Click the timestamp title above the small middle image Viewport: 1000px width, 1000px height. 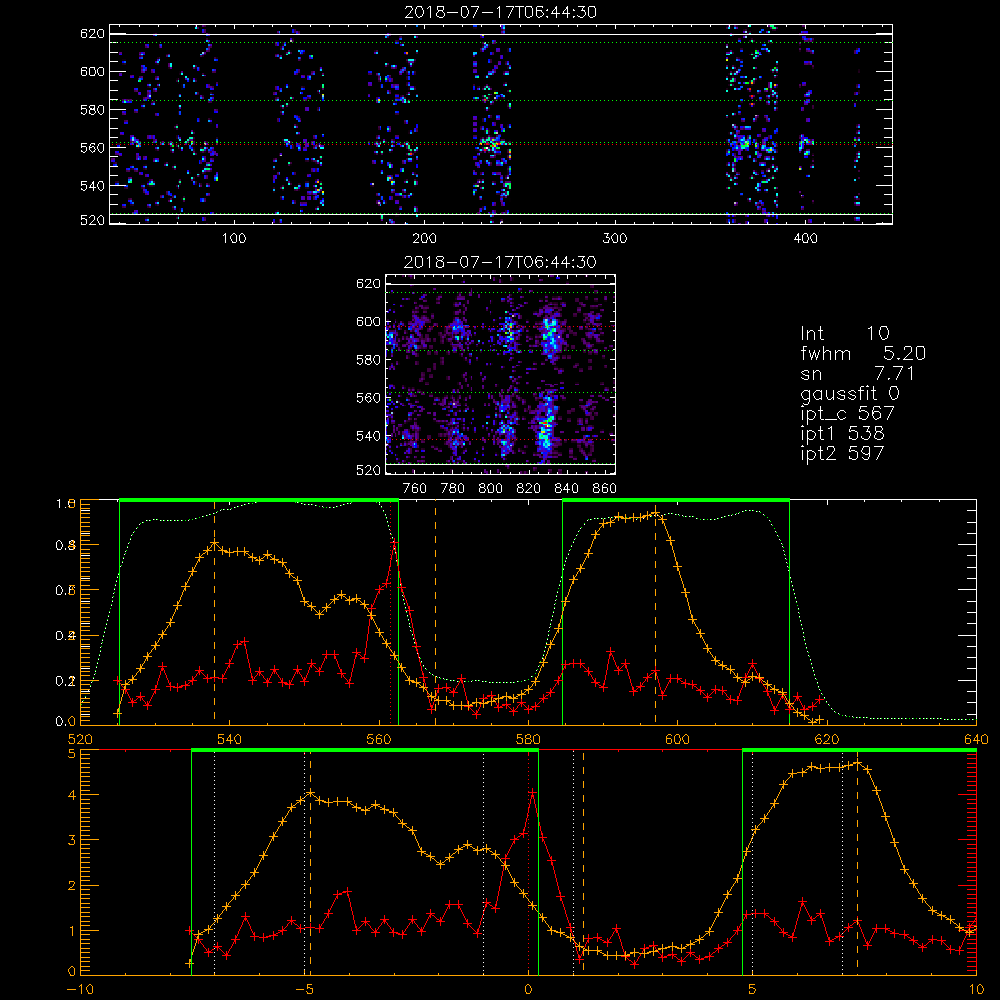pyautogui.click(x=500, y=262)
